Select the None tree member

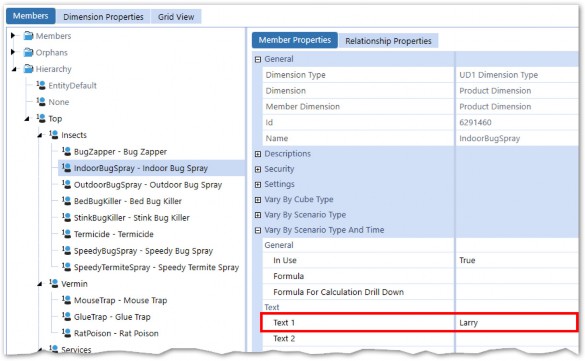click(x=59, y=102)
